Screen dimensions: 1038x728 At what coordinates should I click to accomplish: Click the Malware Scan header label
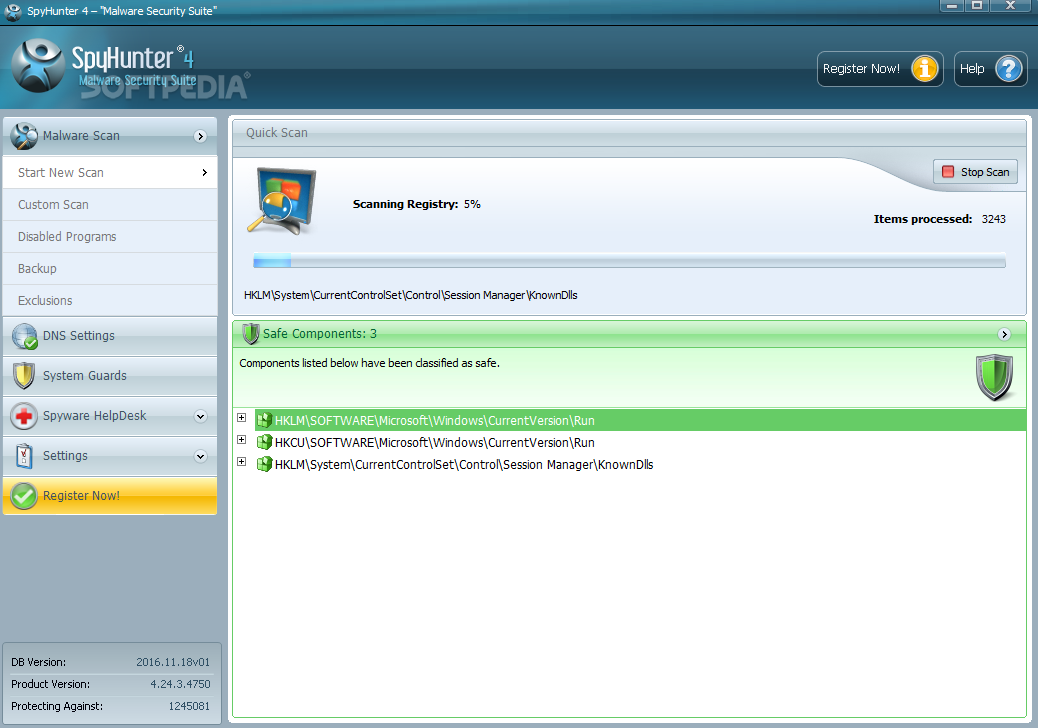click(x=81, y=136)
